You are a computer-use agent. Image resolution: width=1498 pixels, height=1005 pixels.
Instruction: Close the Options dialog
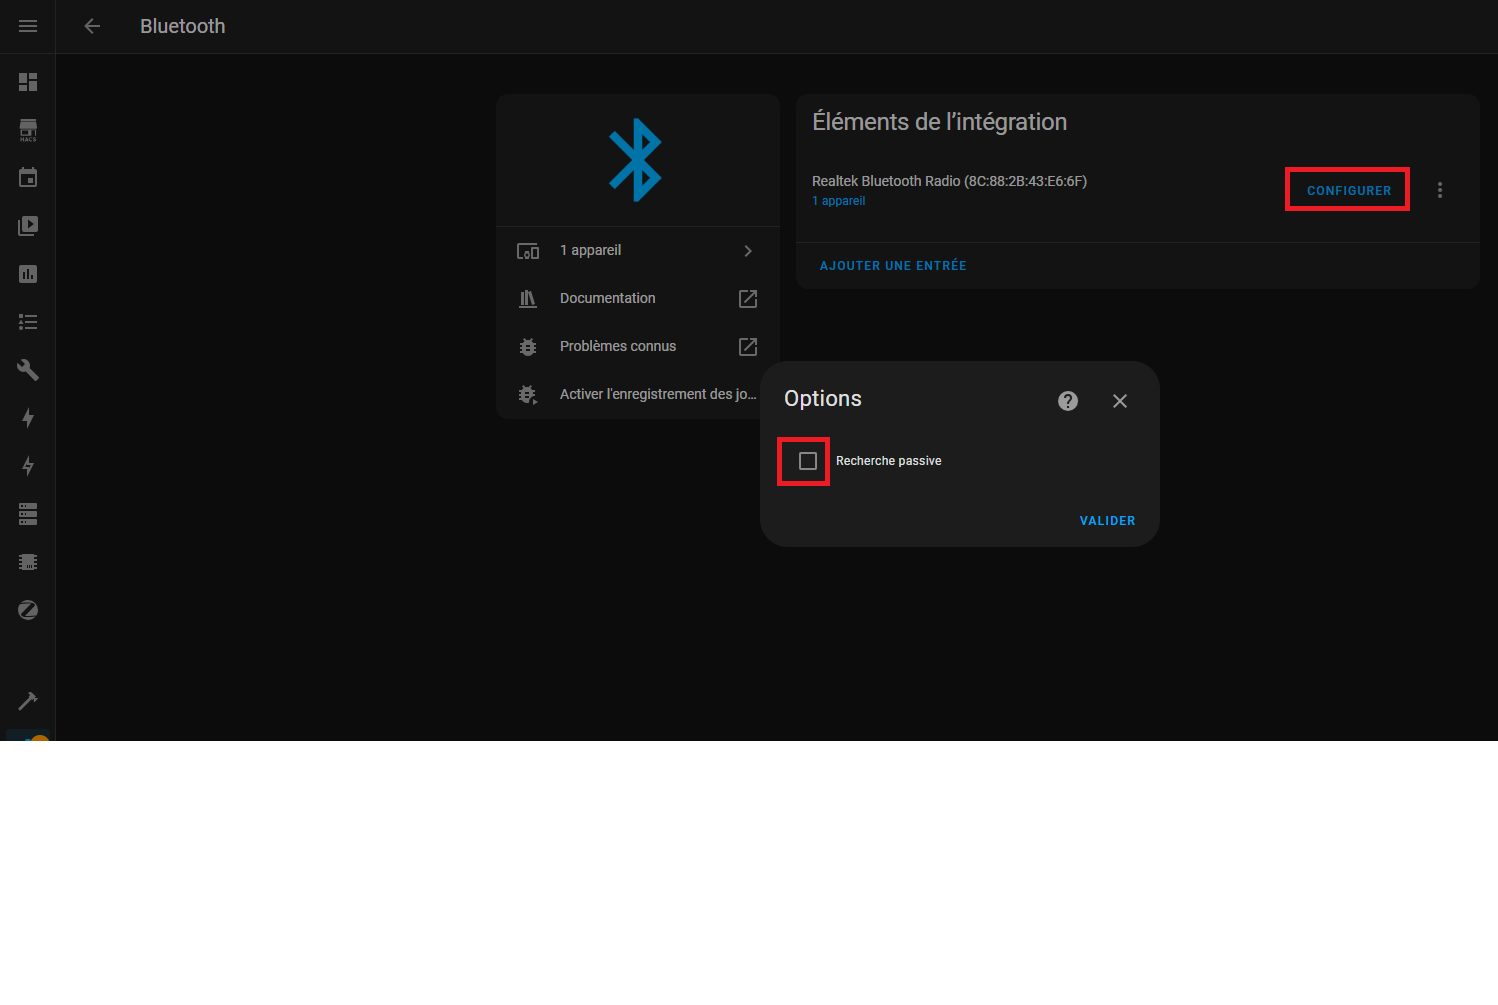click(x=1120, y=401)
